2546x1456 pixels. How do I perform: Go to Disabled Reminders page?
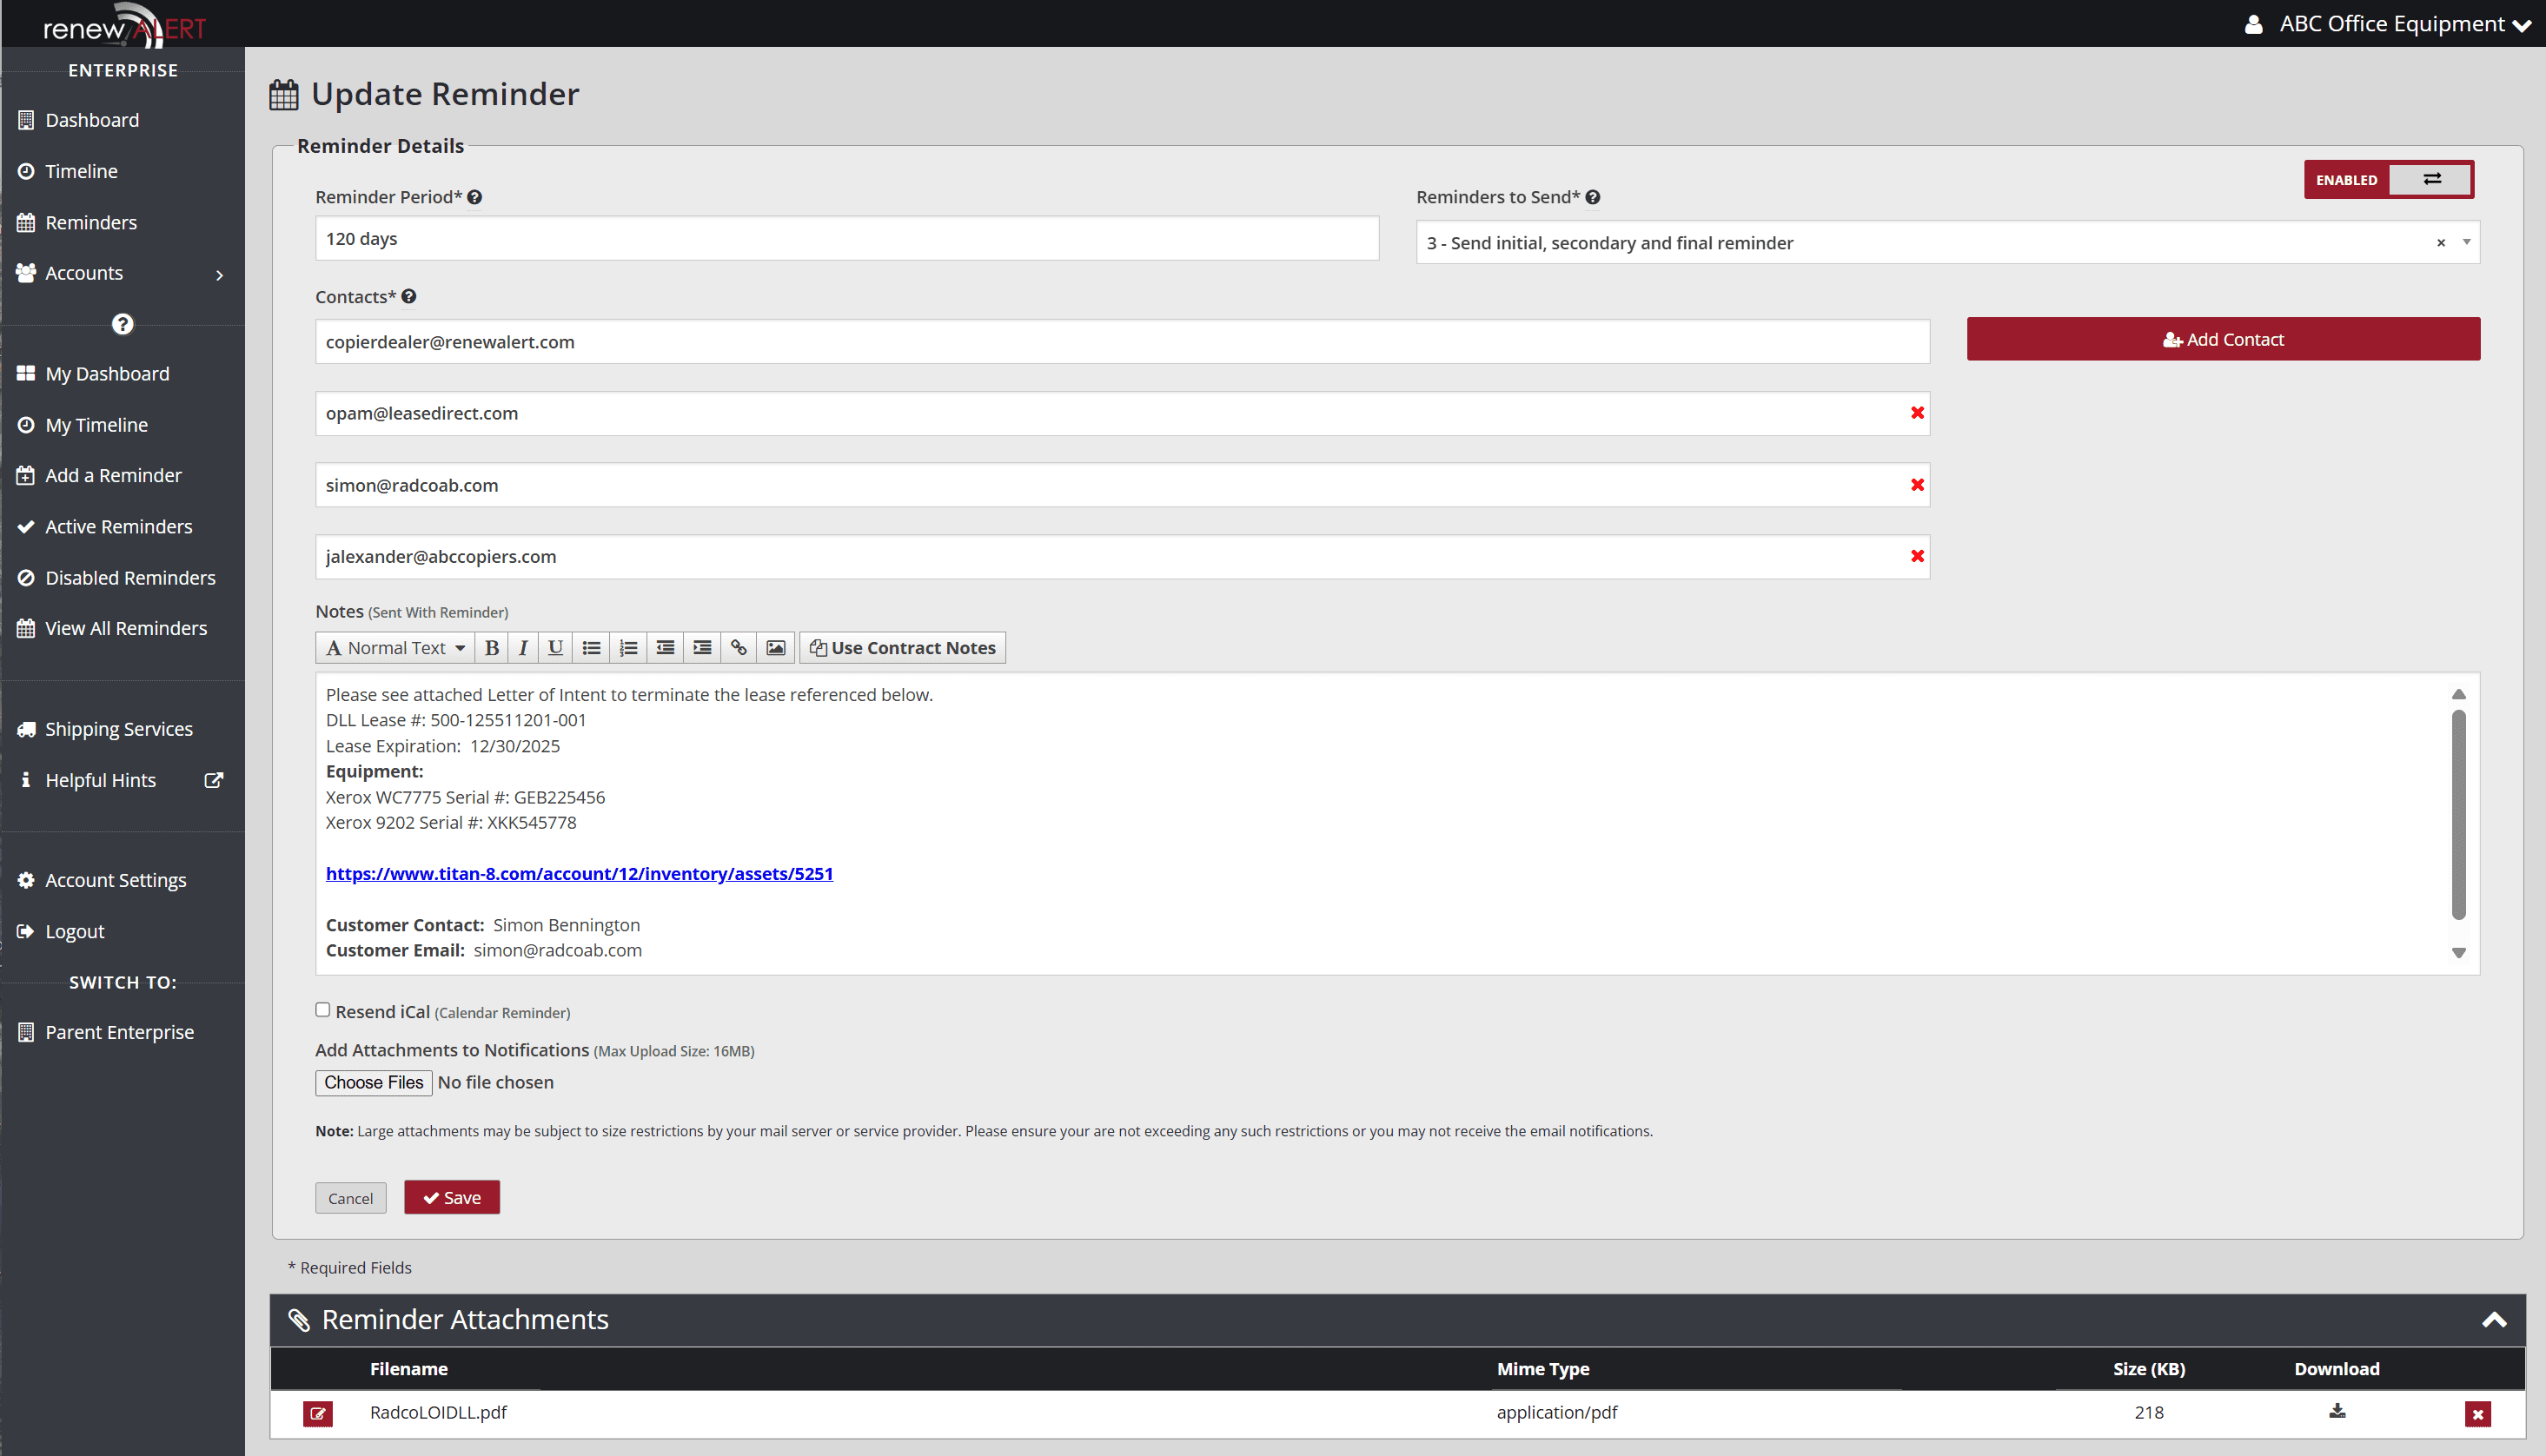point(130,577)
